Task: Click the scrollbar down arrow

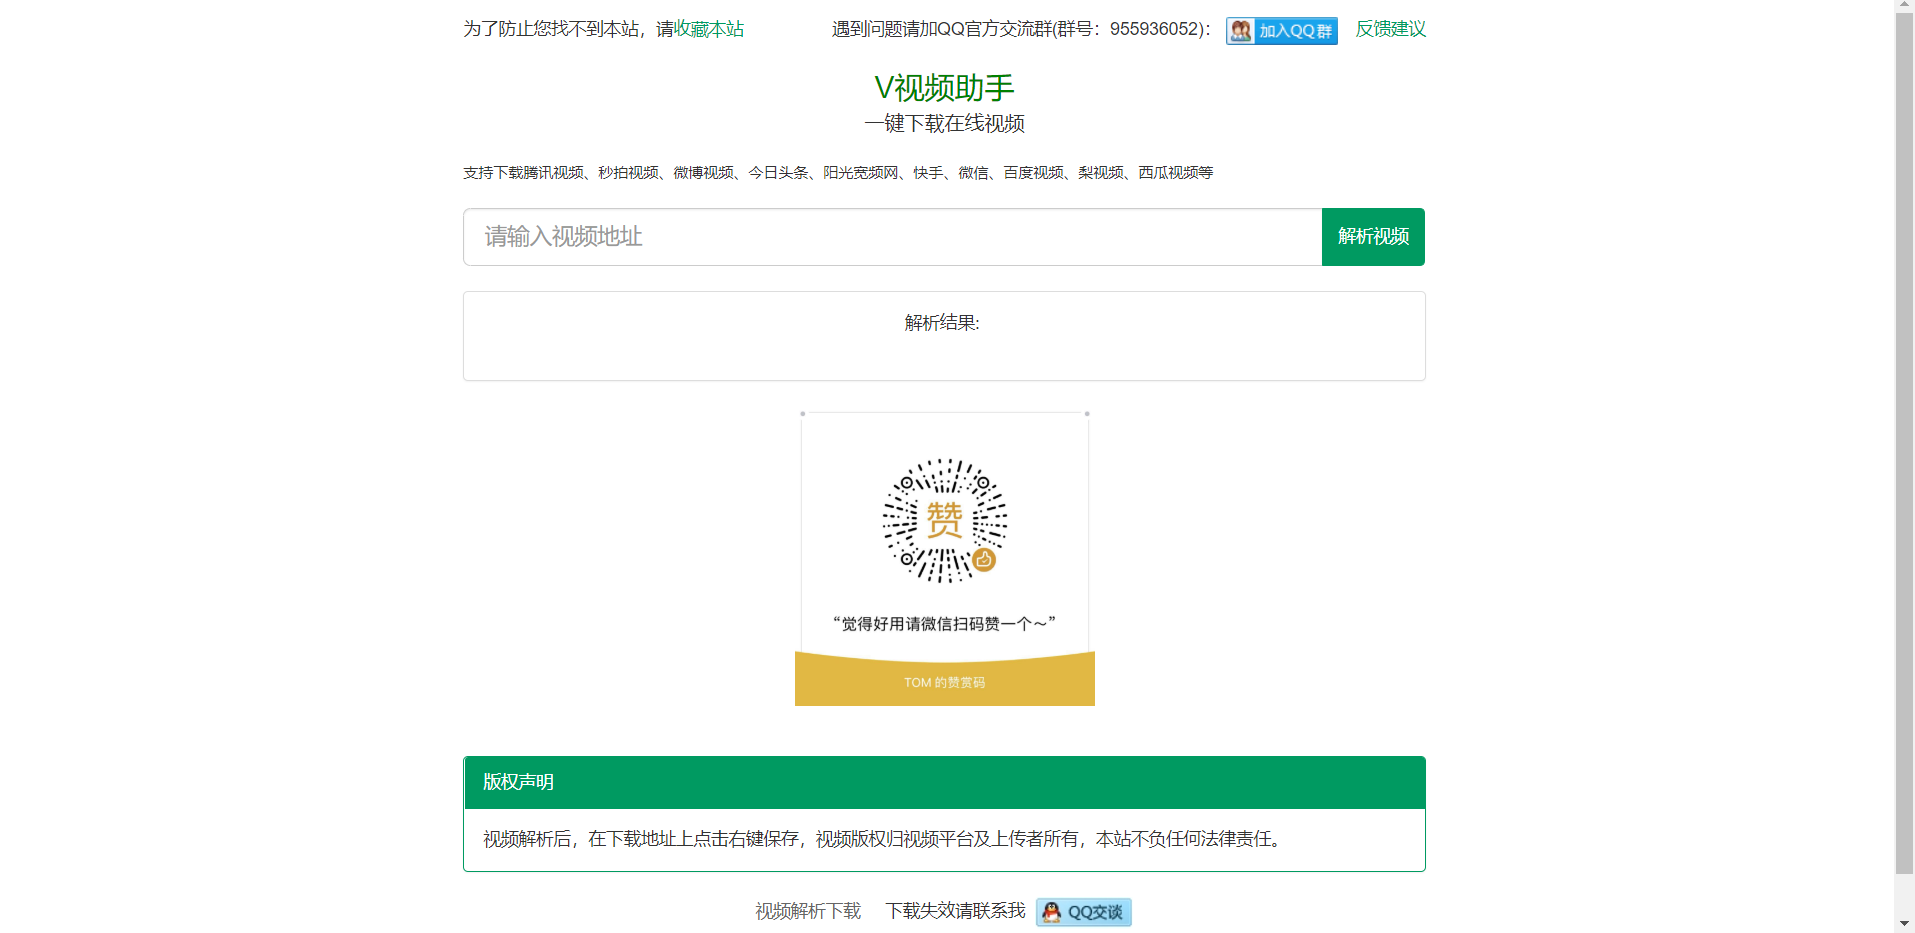Action: tap(1904, 923)
